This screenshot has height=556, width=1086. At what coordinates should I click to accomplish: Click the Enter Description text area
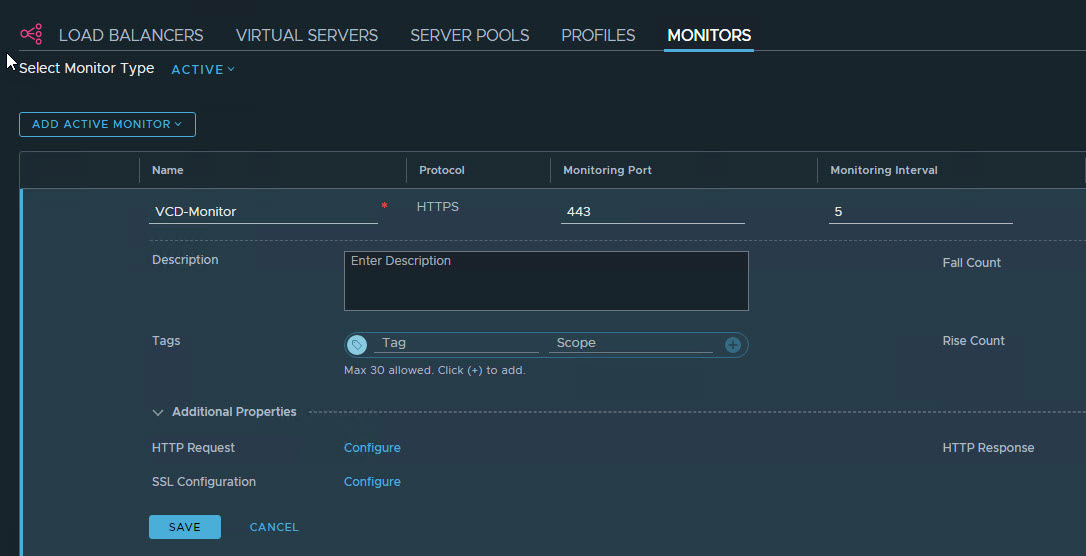pos(546,281)
